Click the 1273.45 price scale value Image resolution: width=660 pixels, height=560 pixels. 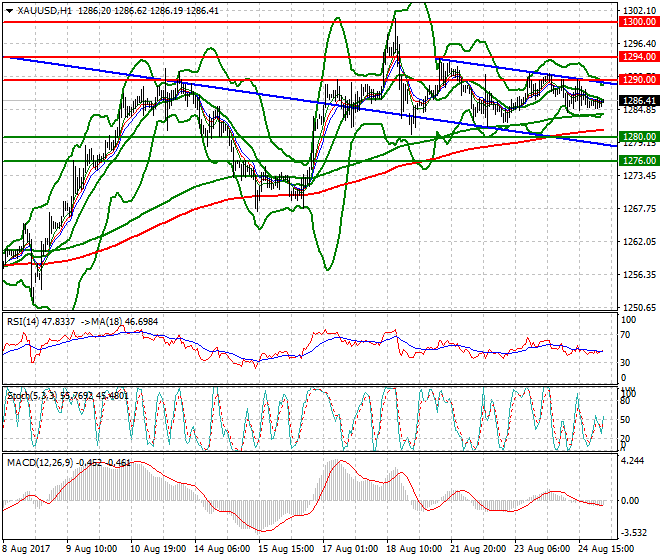639,175
